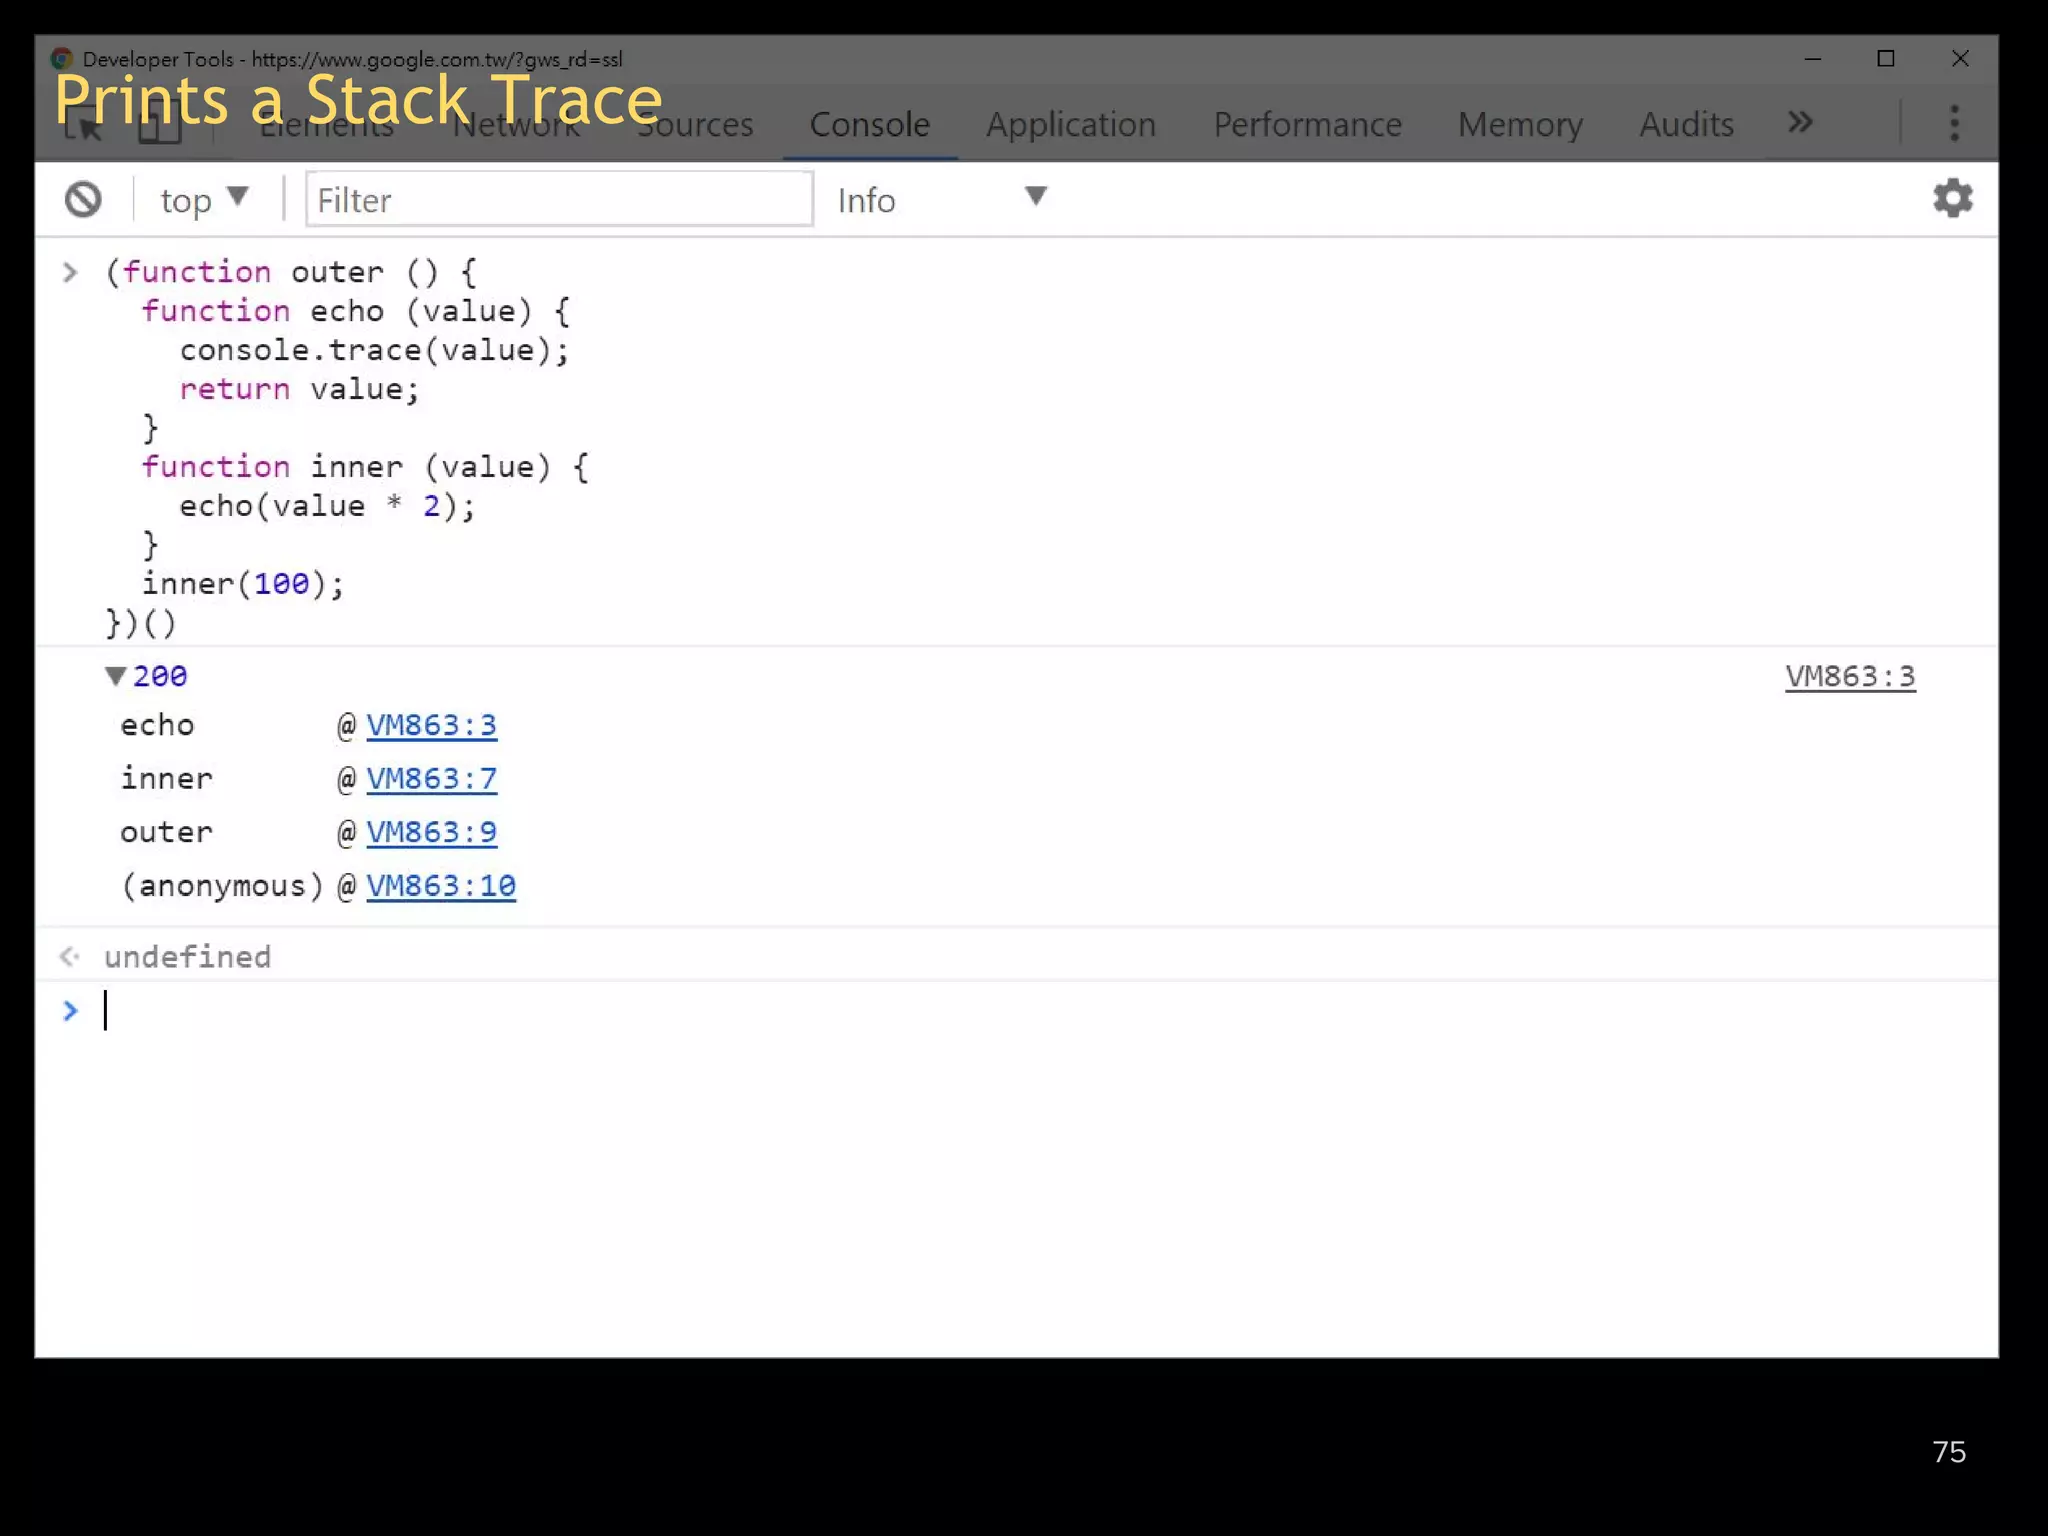Switch to the Network panel

click(517, 124)
